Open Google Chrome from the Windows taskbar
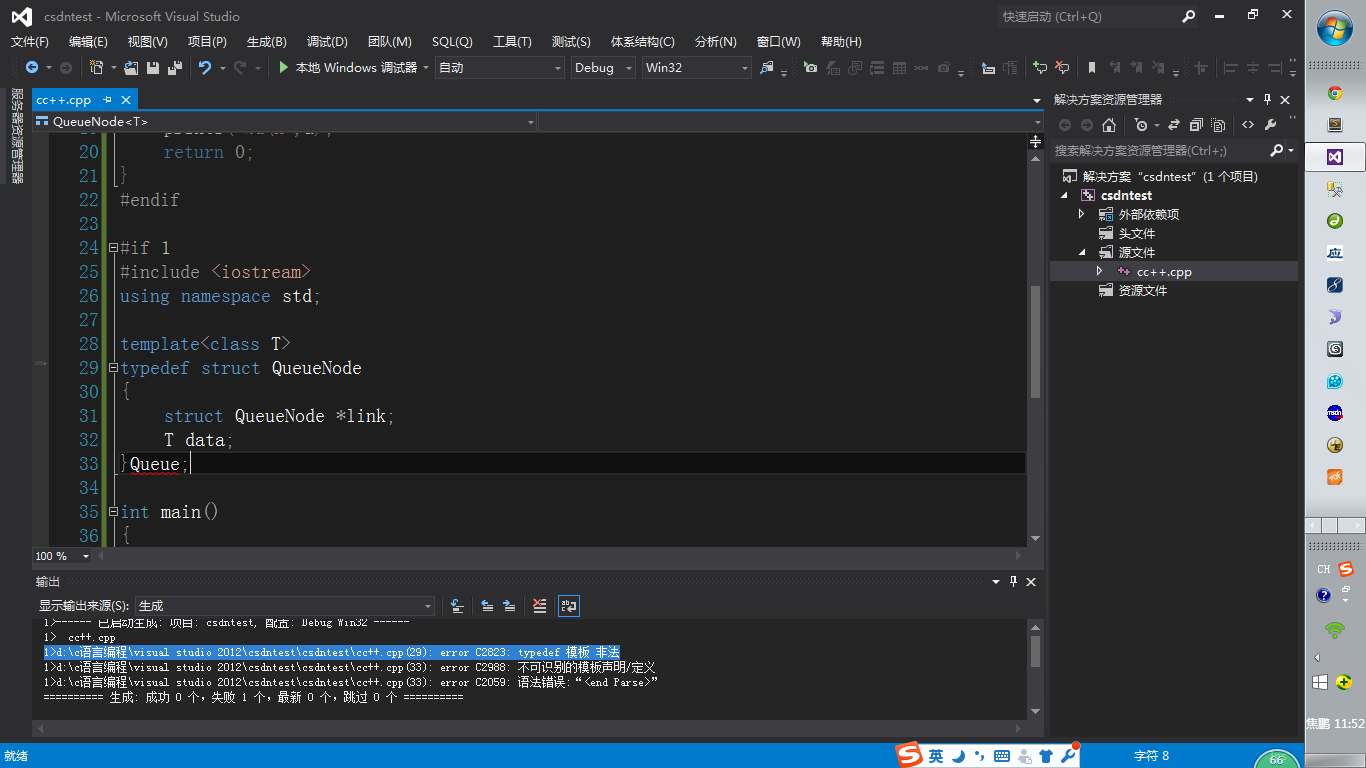The image size is (1366, 768). [1334, 93]
